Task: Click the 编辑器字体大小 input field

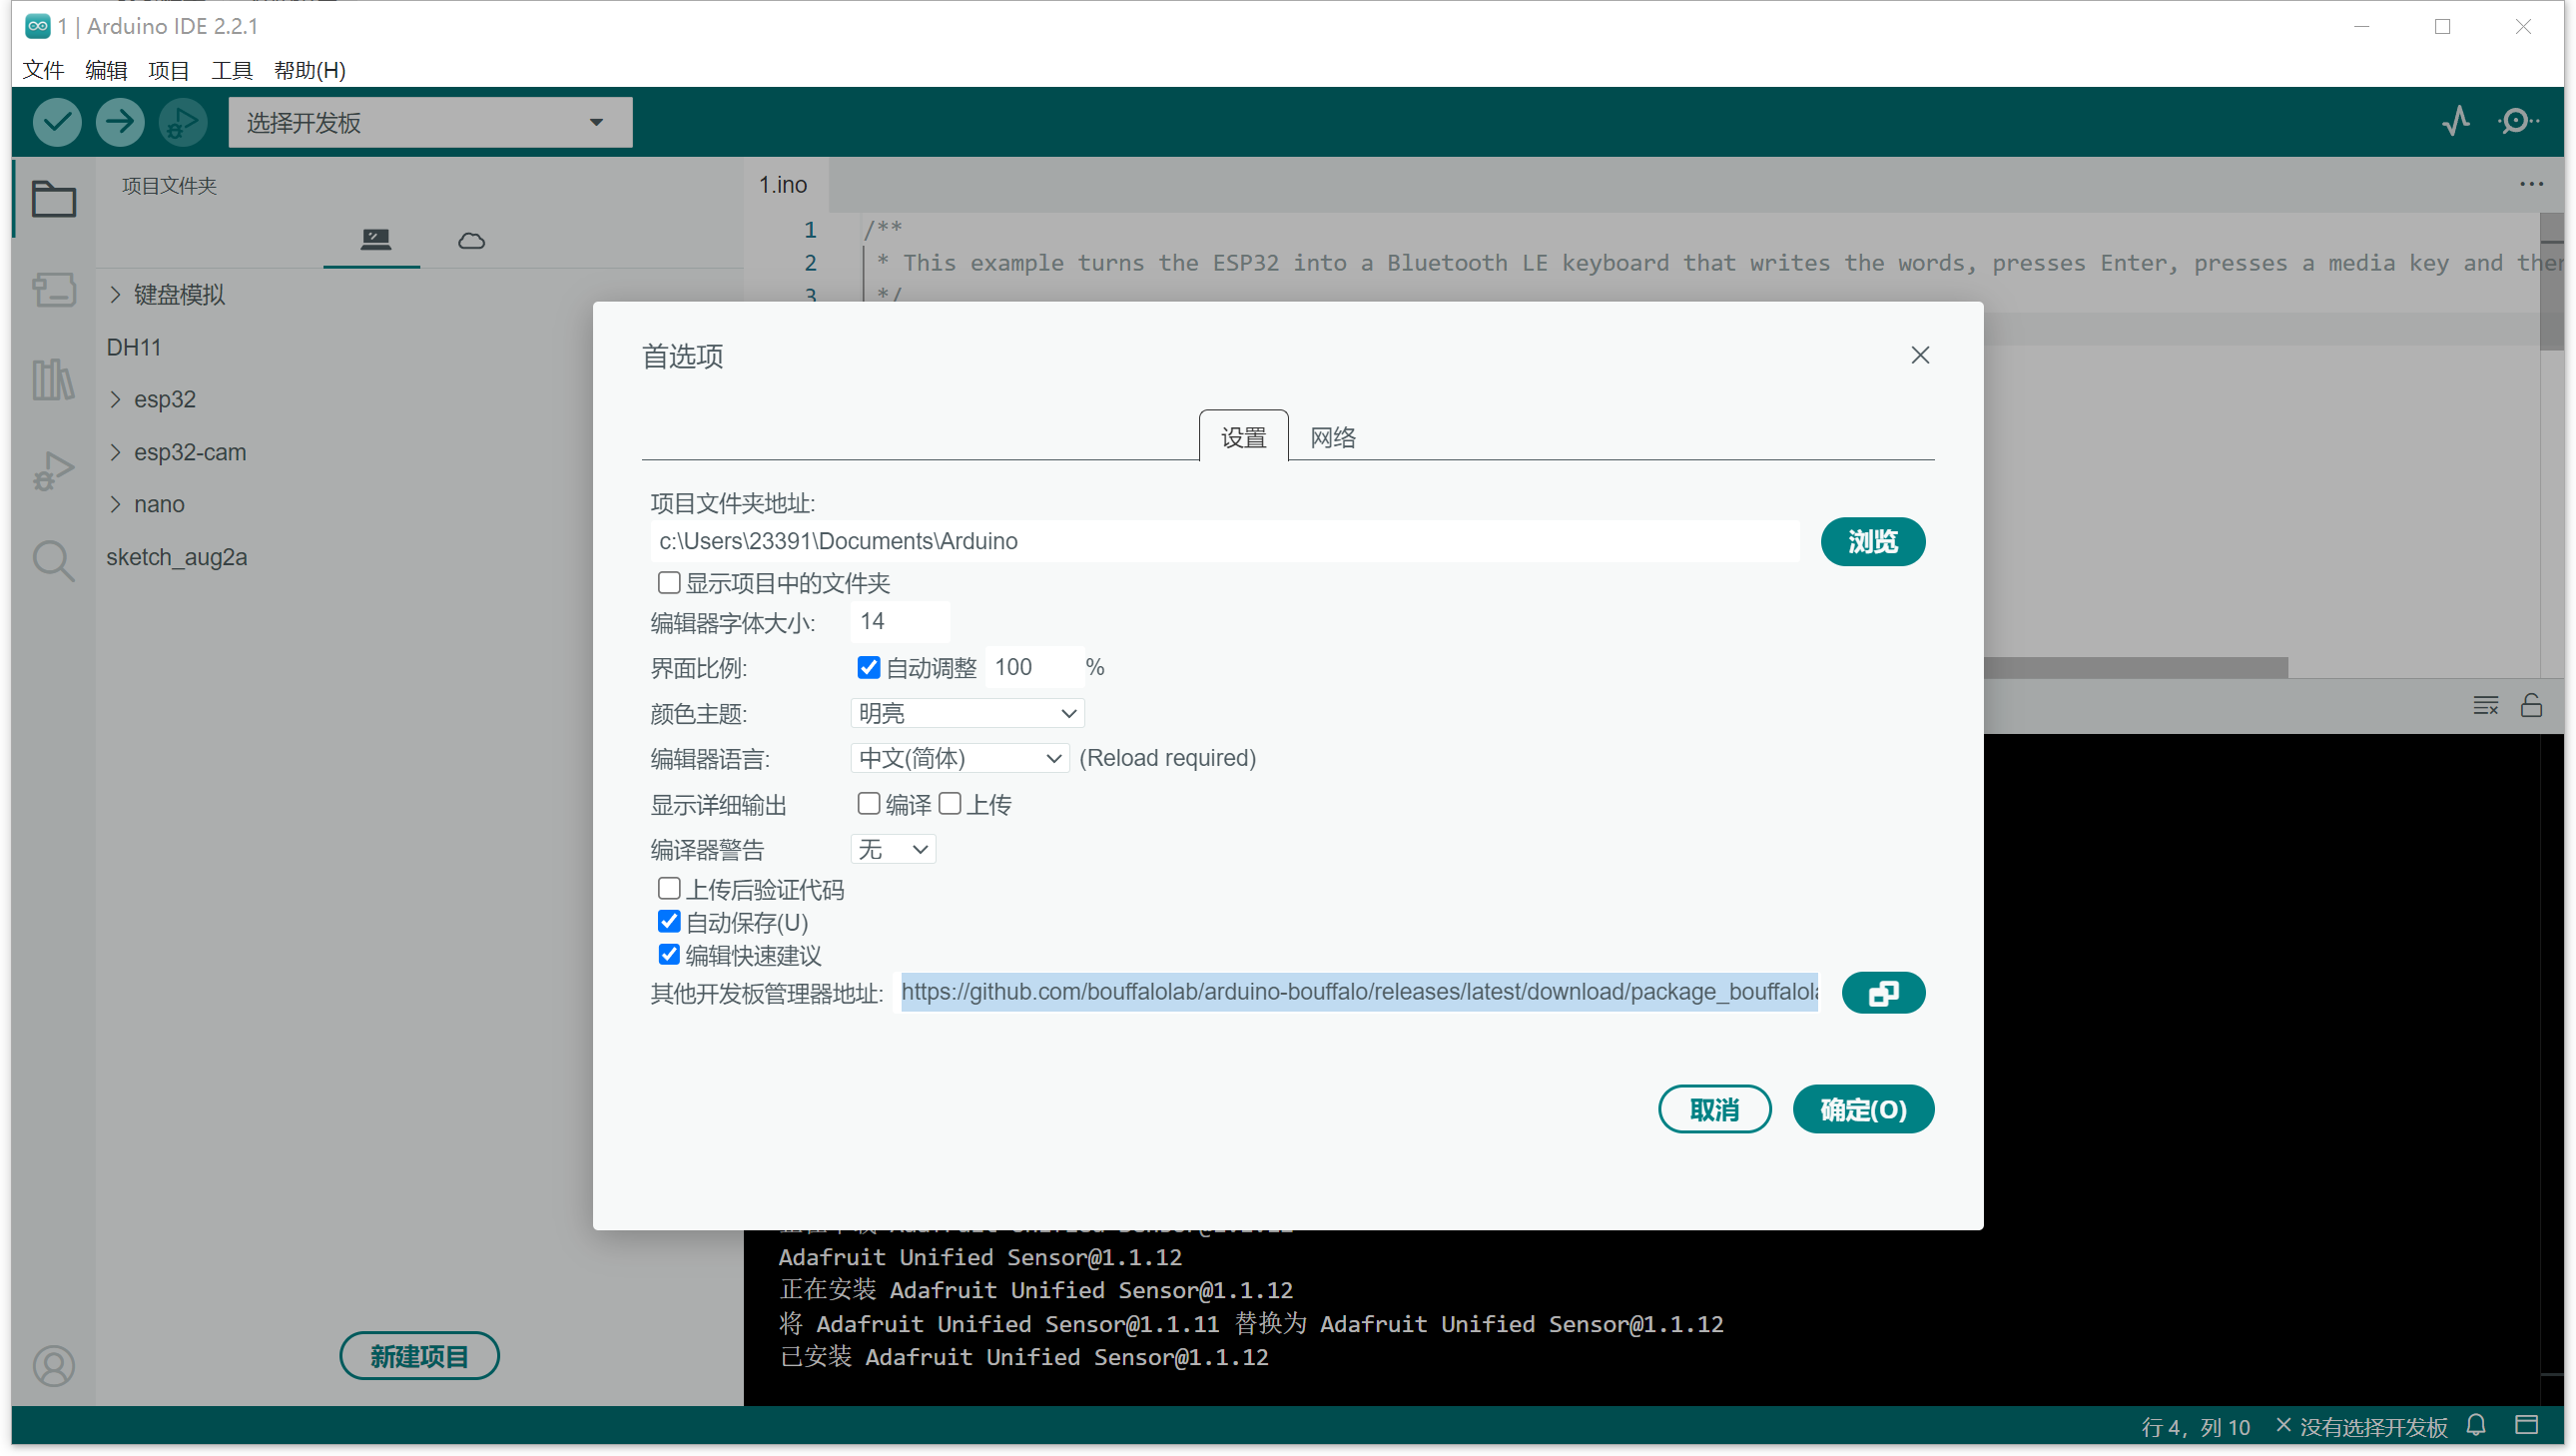Action: coord(900,621)
